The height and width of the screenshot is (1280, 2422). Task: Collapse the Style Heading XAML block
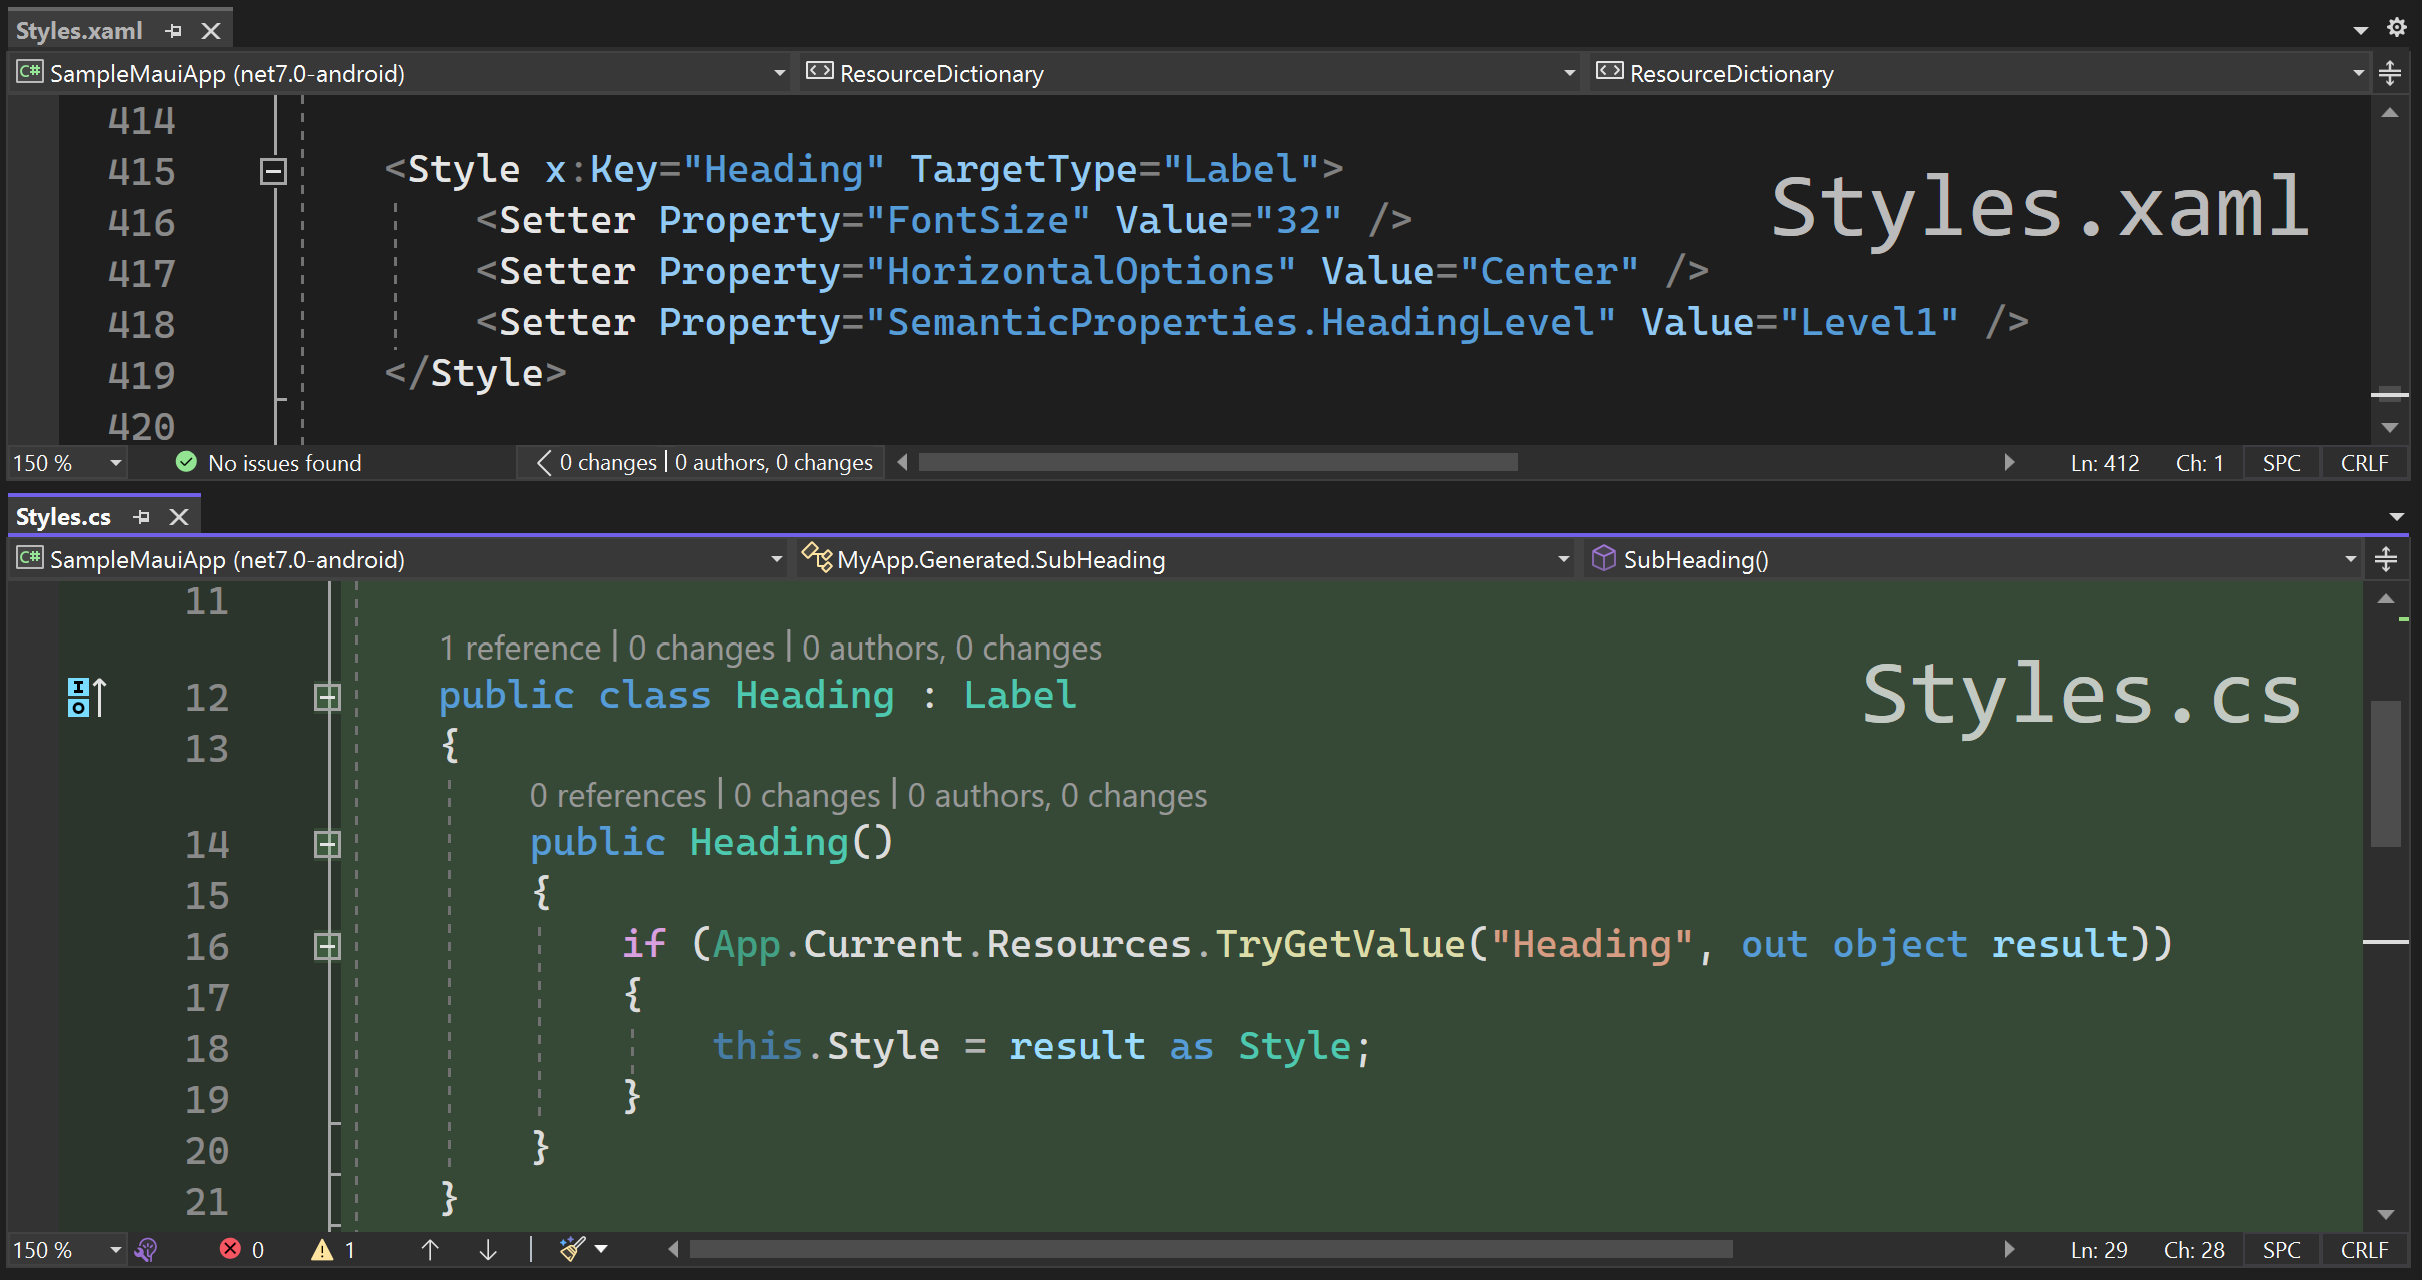click(273, 171)
